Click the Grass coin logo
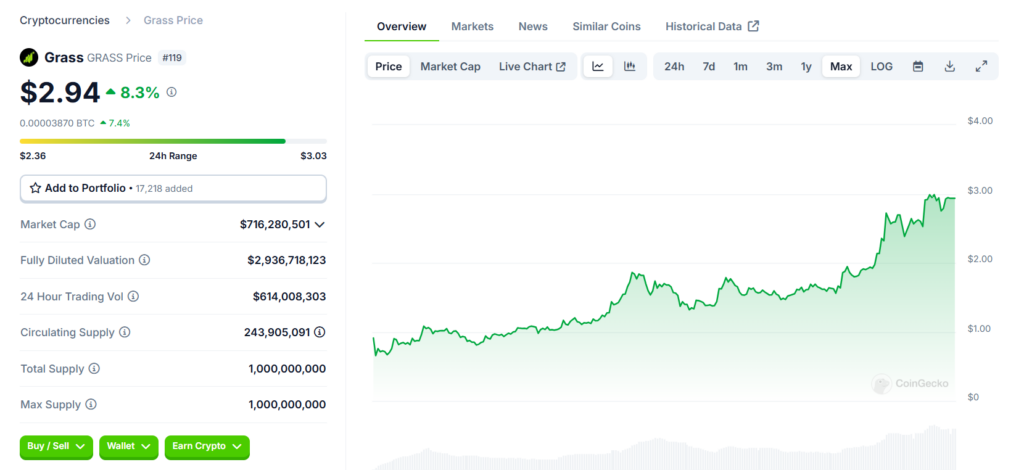 (x=29, y=57)
